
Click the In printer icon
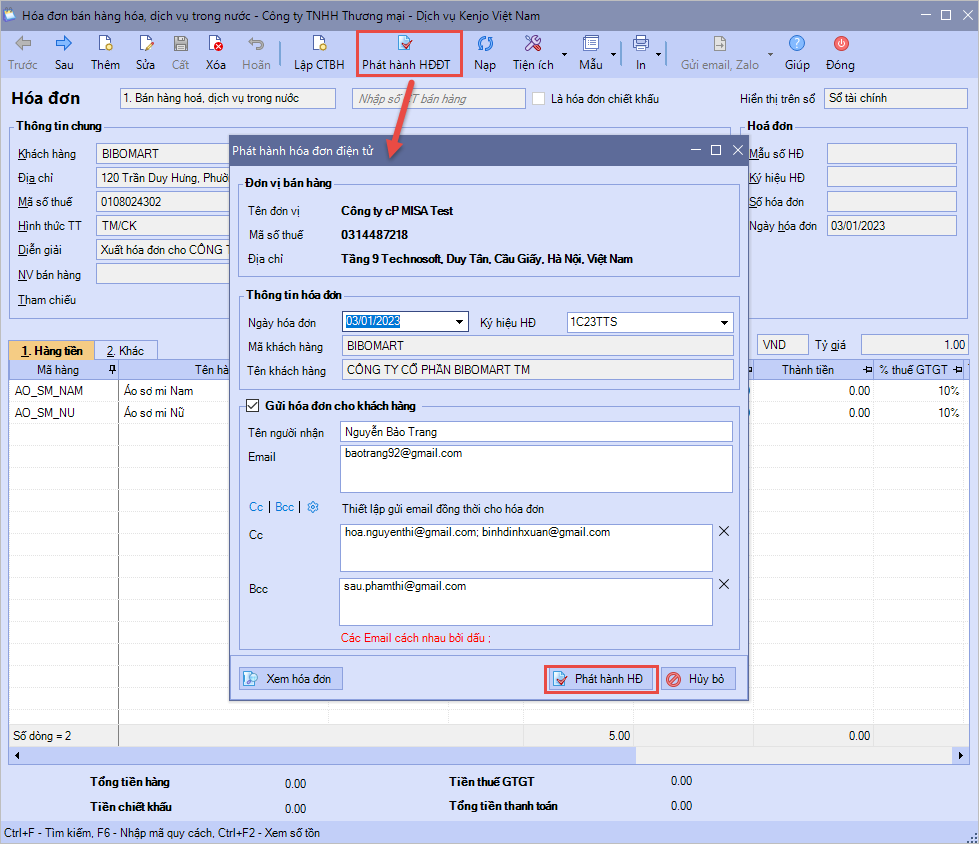(x=641, y=44)
